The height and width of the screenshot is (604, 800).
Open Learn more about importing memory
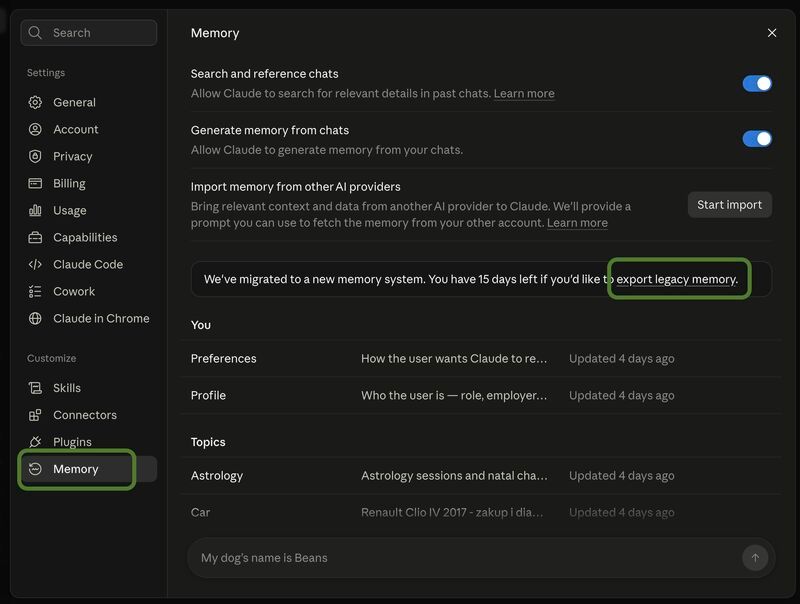tap(577, 223)
